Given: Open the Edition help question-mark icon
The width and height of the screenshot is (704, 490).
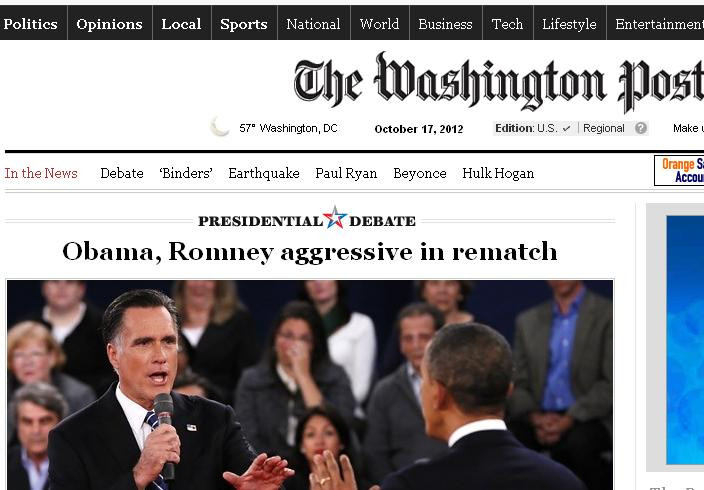Looking at the screenshot, I should pos(641,128).
